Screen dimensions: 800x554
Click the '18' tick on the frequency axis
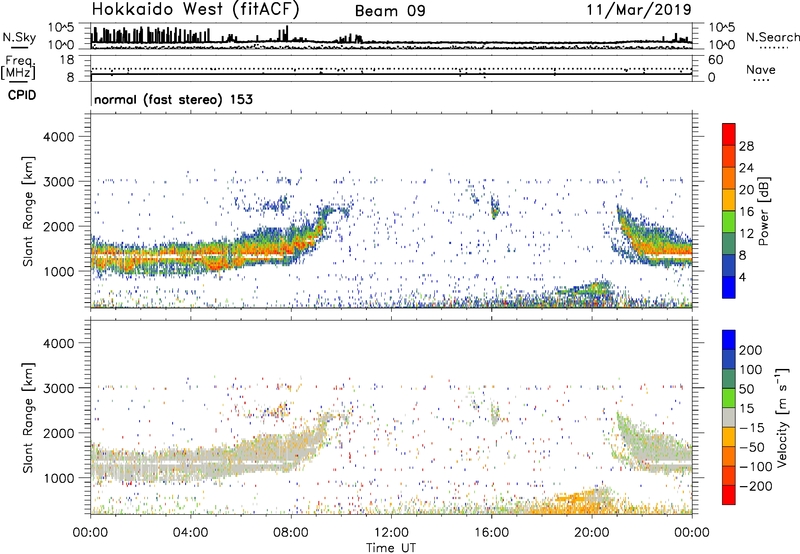pos(67,60)
